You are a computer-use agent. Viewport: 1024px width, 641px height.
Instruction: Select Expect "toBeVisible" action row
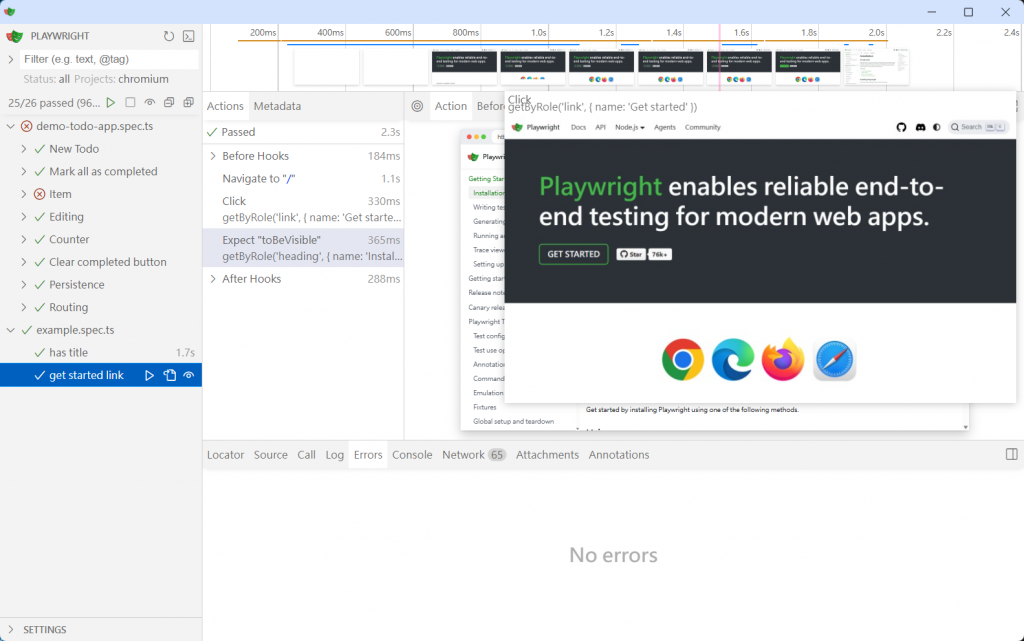[304, 248]
